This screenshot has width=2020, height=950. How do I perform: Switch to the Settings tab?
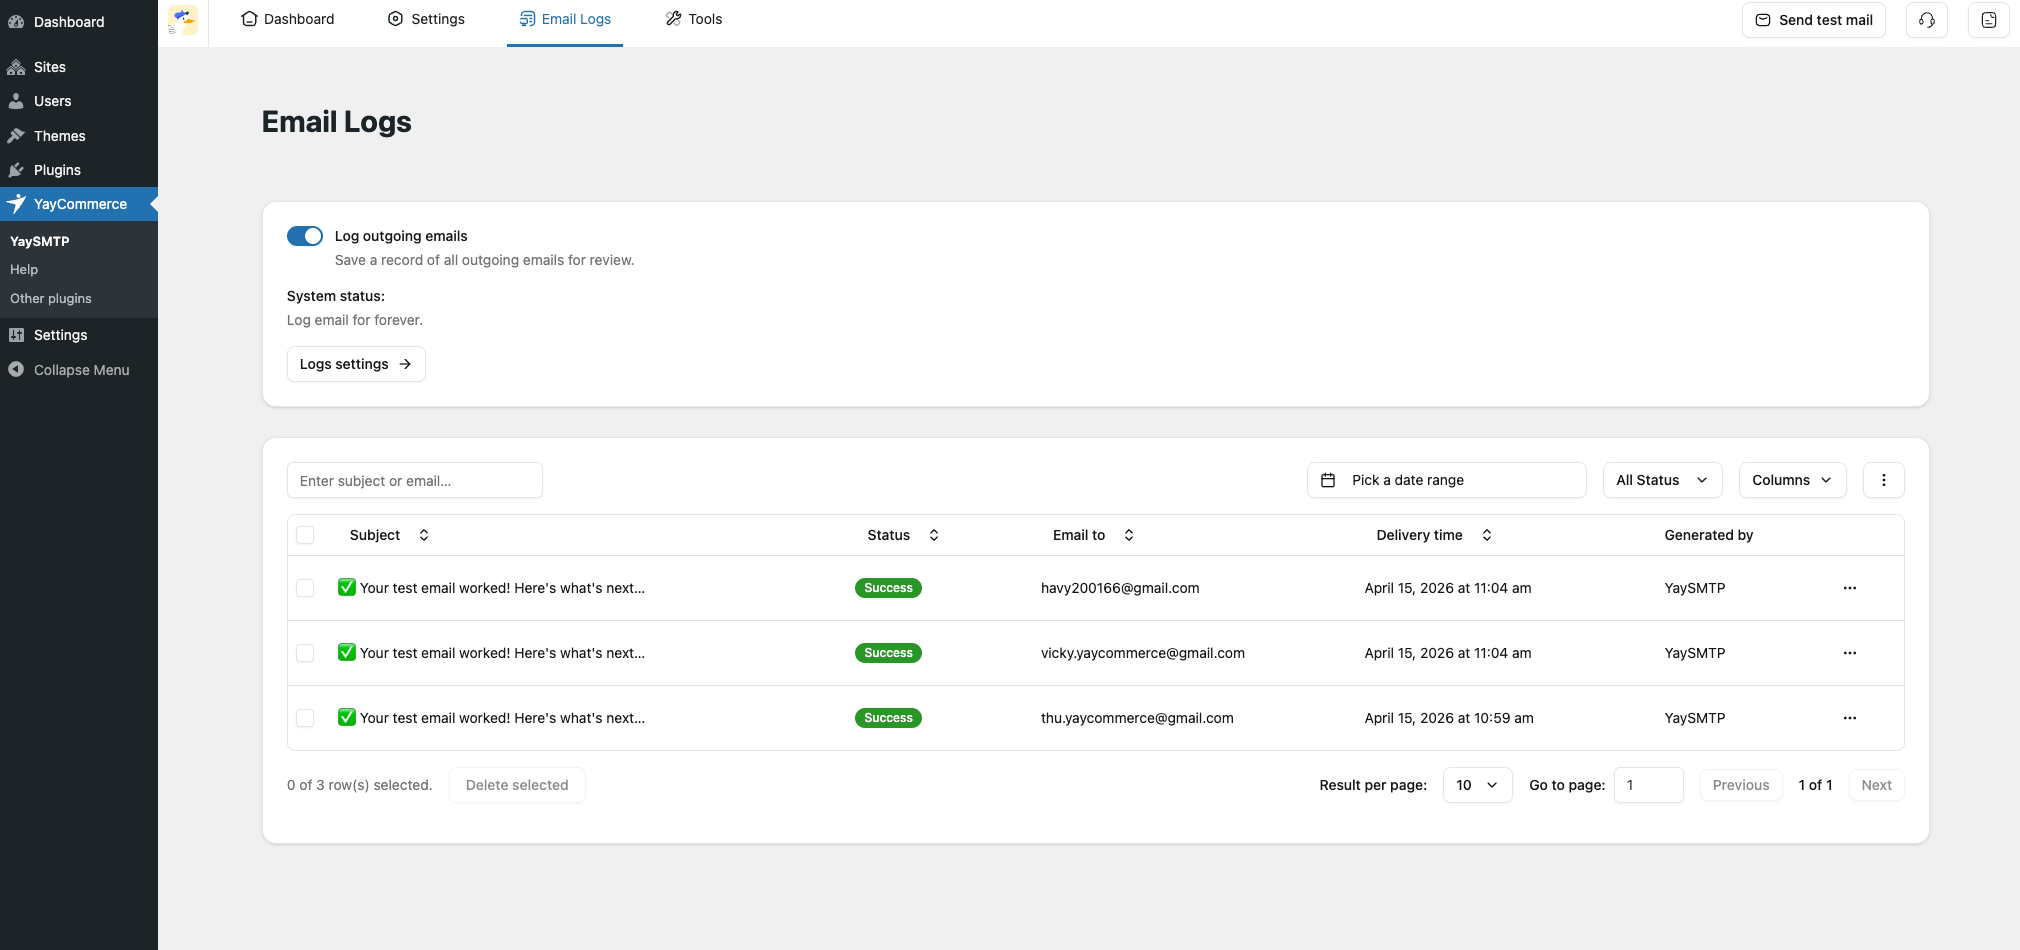426,19
